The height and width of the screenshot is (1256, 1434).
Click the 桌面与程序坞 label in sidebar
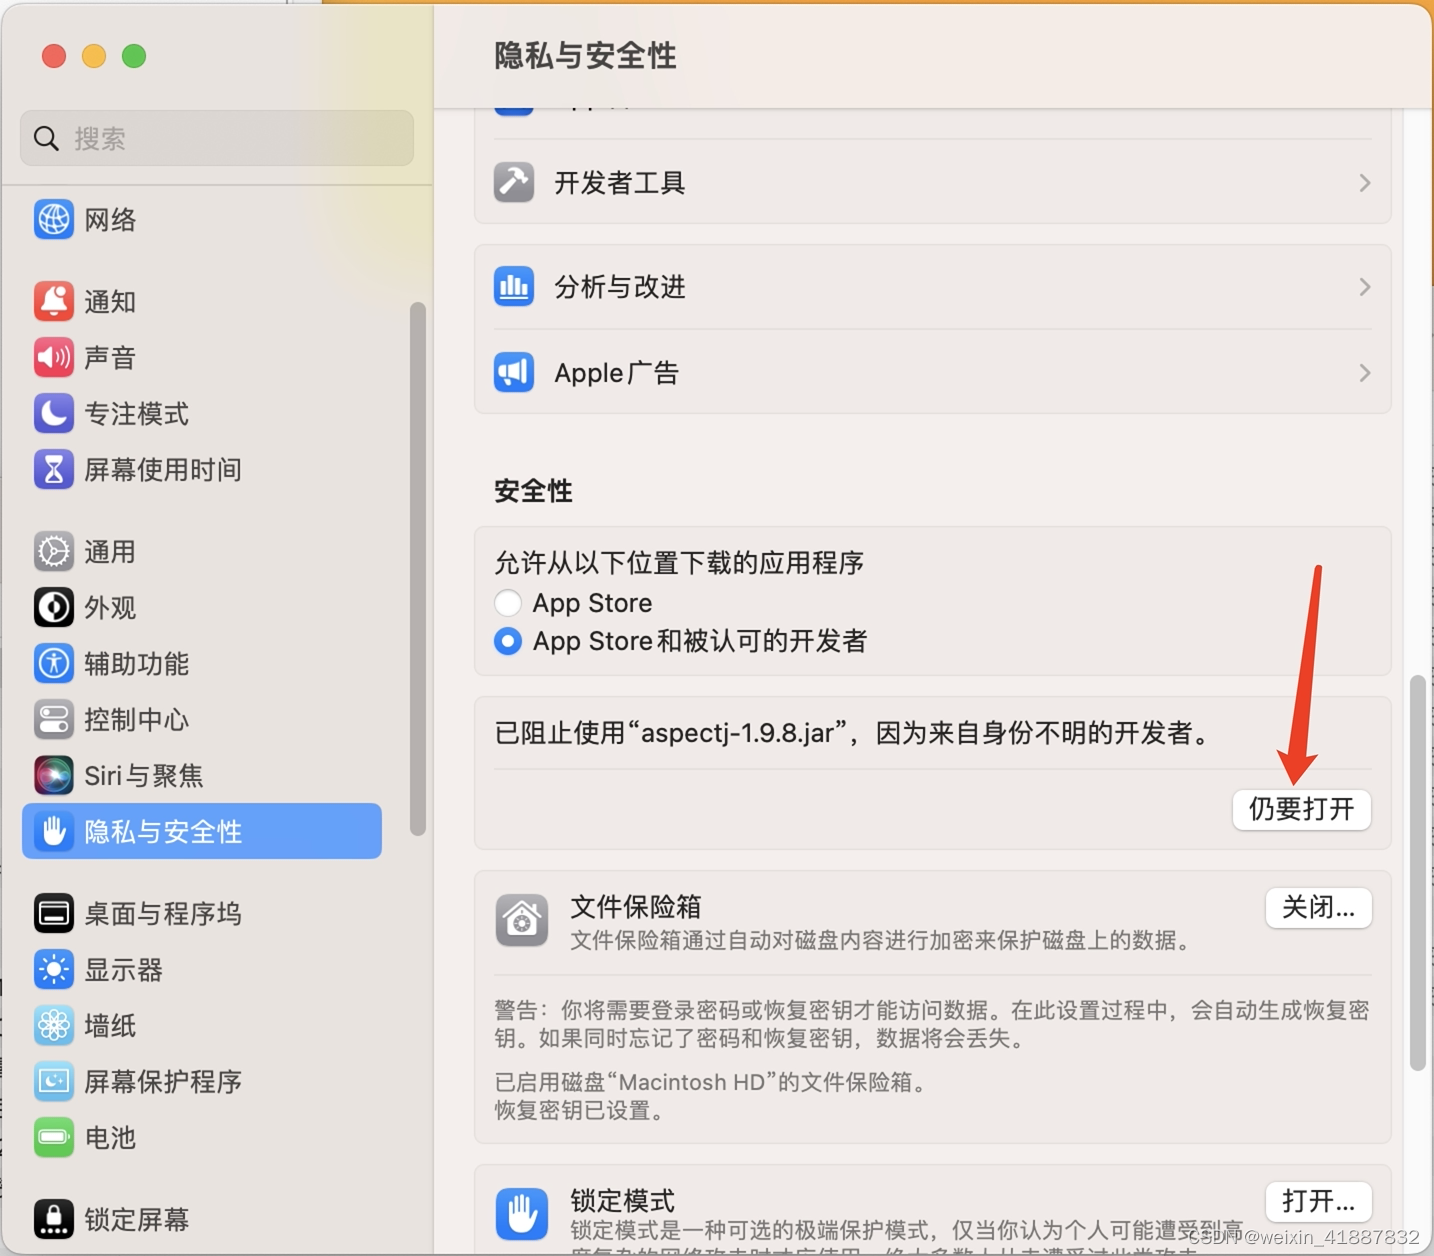(163, 914)
